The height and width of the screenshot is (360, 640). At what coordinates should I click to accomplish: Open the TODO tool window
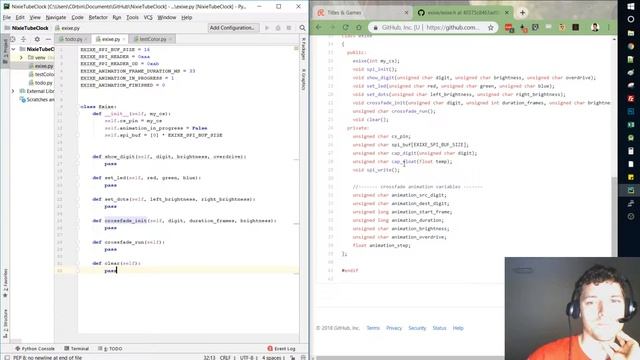(x=110, y=349)
